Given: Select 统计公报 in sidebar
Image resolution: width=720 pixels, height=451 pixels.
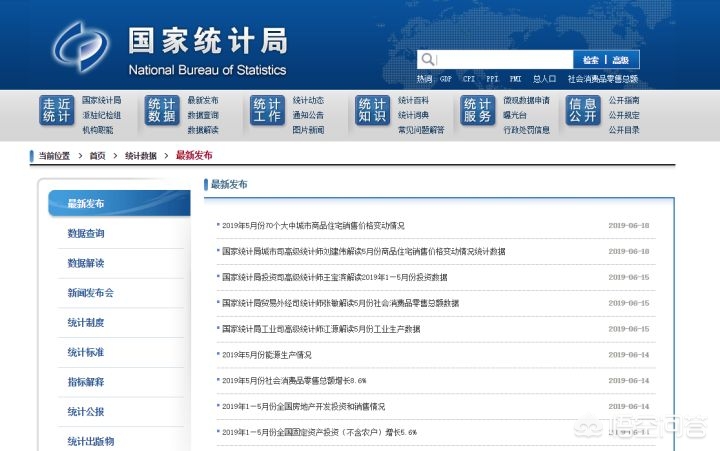Looking at the screenshot, I should [86, 412].
